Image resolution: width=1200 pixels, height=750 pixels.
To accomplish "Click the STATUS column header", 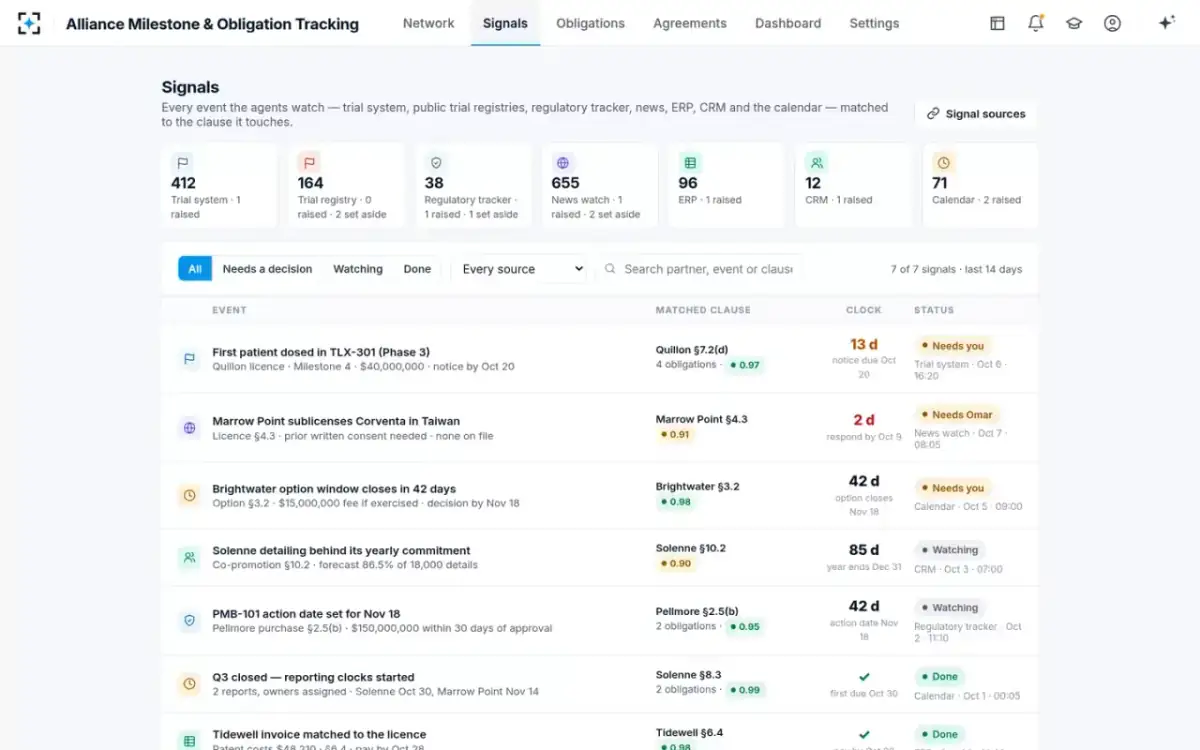I will [934, 310].
